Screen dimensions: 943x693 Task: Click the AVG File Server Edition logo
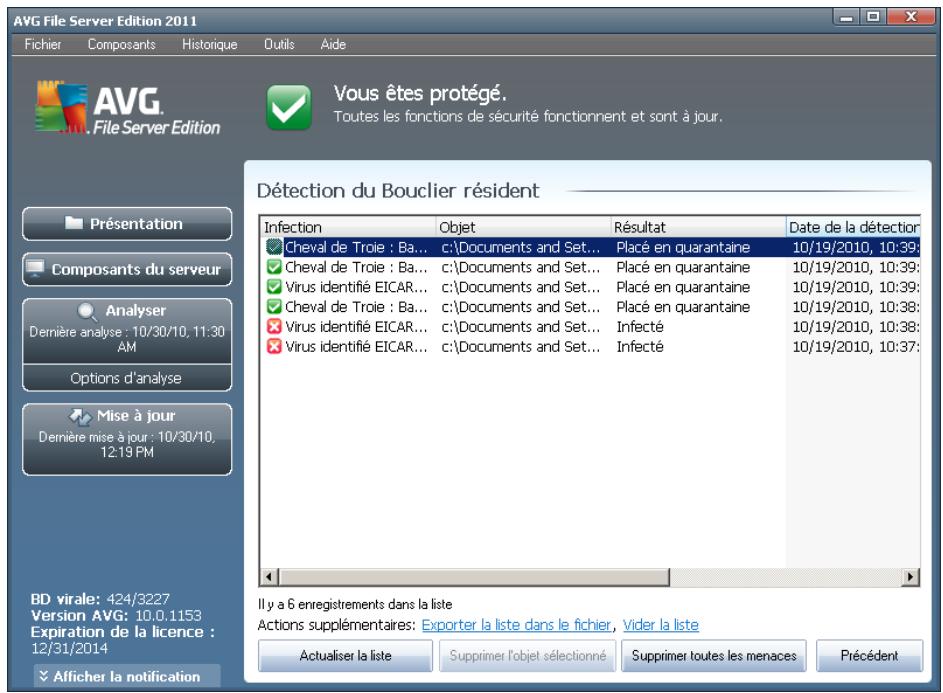127,108
